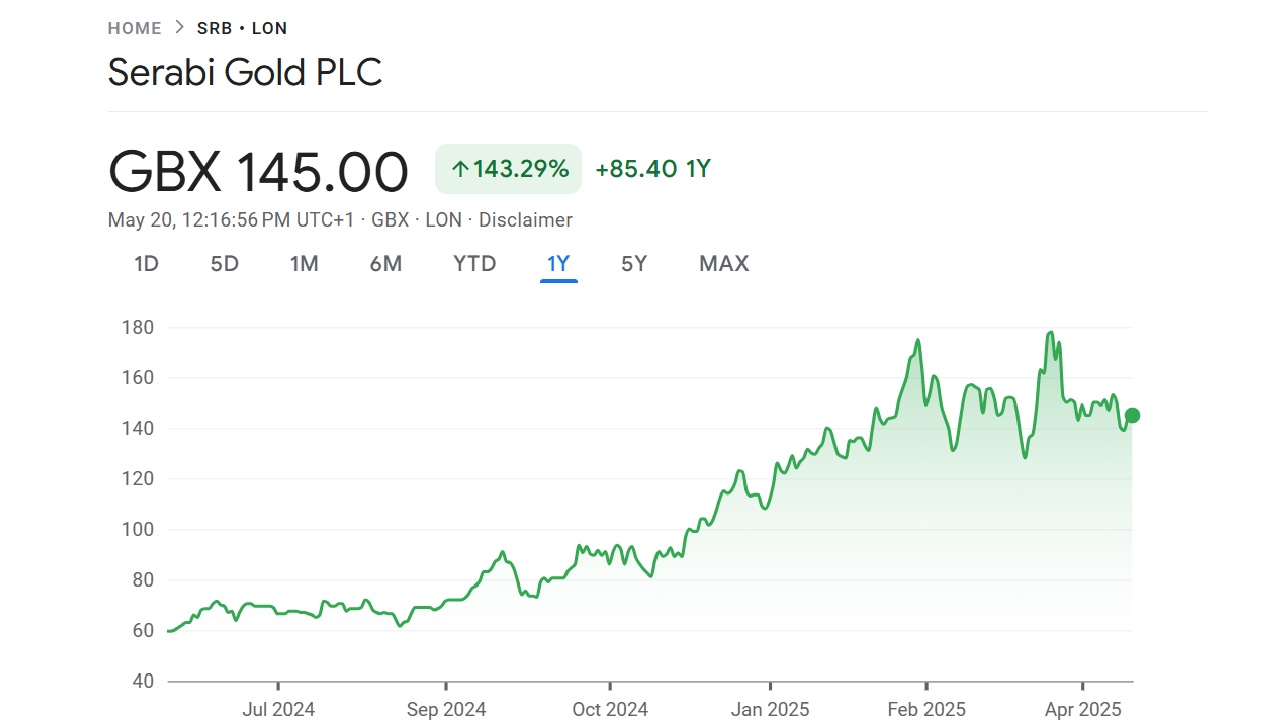The height and width of the screenshot is (720, 1280).
Task: Click the 143.29% performance badge
Action: (x=508, y=169)
